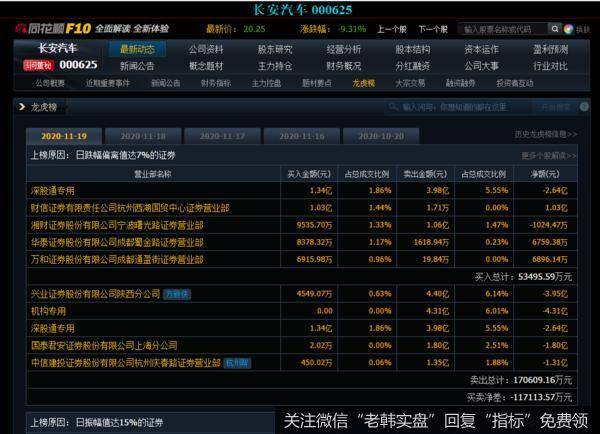Image resolution: width=600 pixels, height=434 pixels.
Task: Open 兴业证券股份有限公司陕西分公司 row
Action: [95, 294]
